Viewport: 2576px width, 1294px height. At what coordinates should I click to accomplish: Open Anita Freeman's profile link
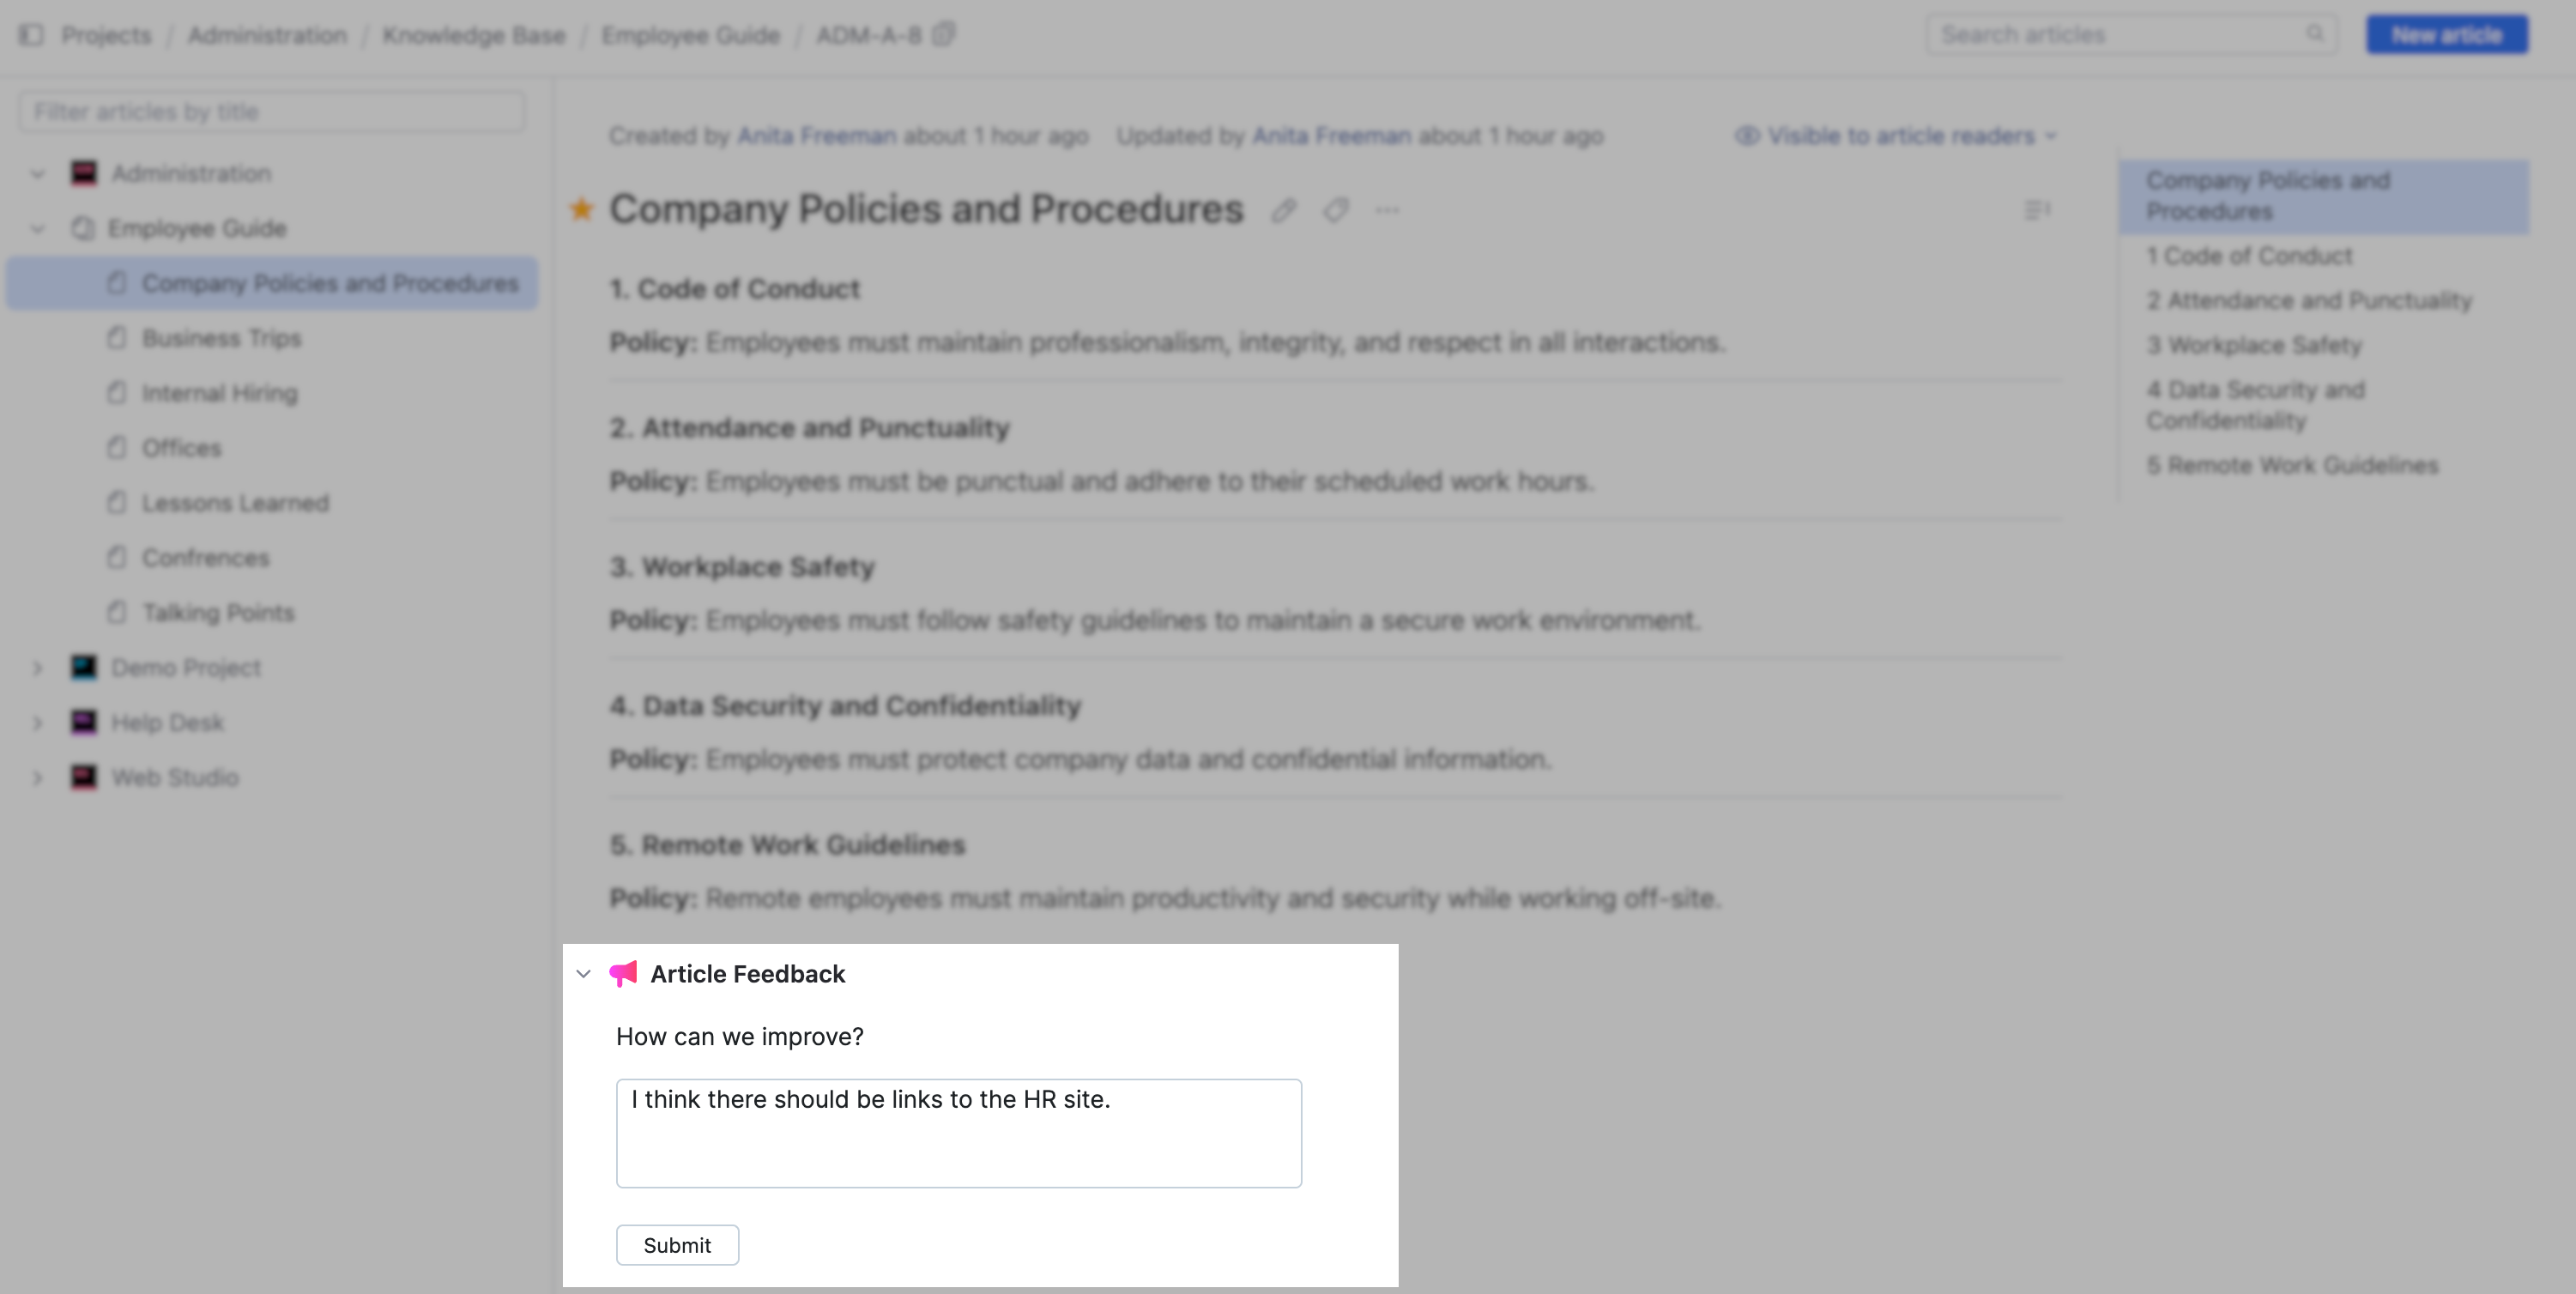click(815, 135)
